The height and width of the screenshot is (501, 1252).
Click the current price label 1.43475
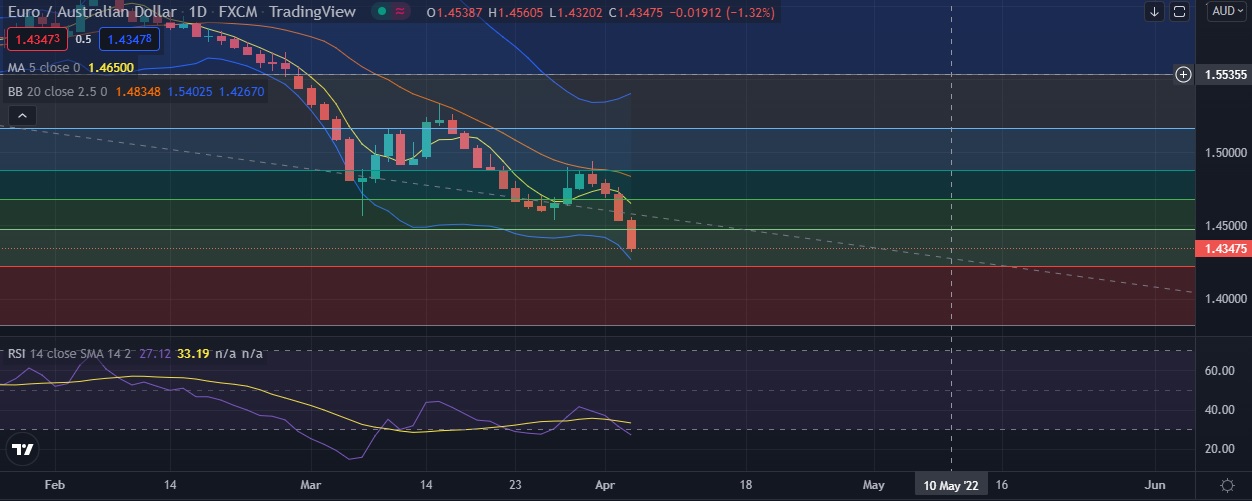[x=1225, y=249]
